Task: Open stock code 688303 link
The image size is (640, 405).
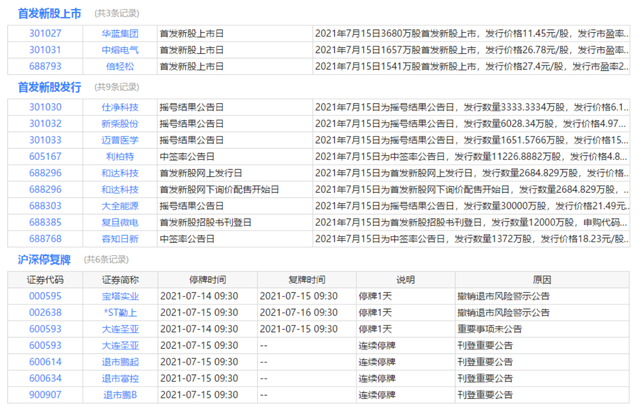Action: tap(45, 205)
